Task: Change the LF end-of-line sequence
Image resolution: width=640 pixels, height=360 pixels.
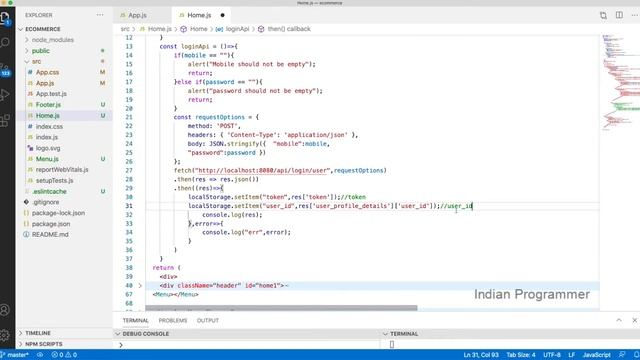Action: pyautogui.click(x=571, y=355)
